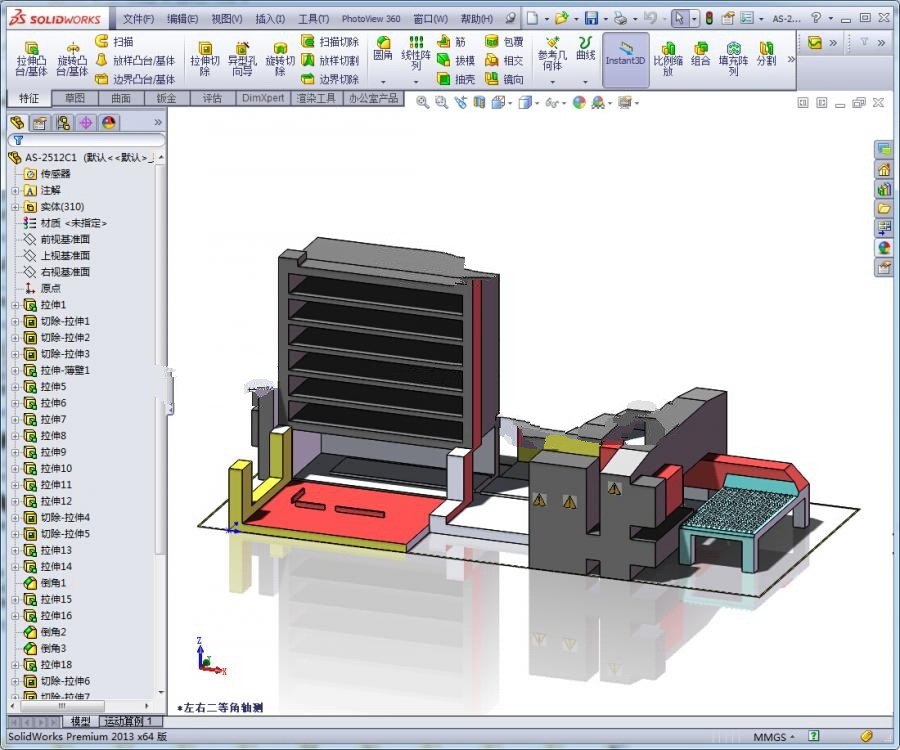Switch to the PropertyManager panel tab
The height and width of the screenshot is (750, 900).
pos(40,122)
